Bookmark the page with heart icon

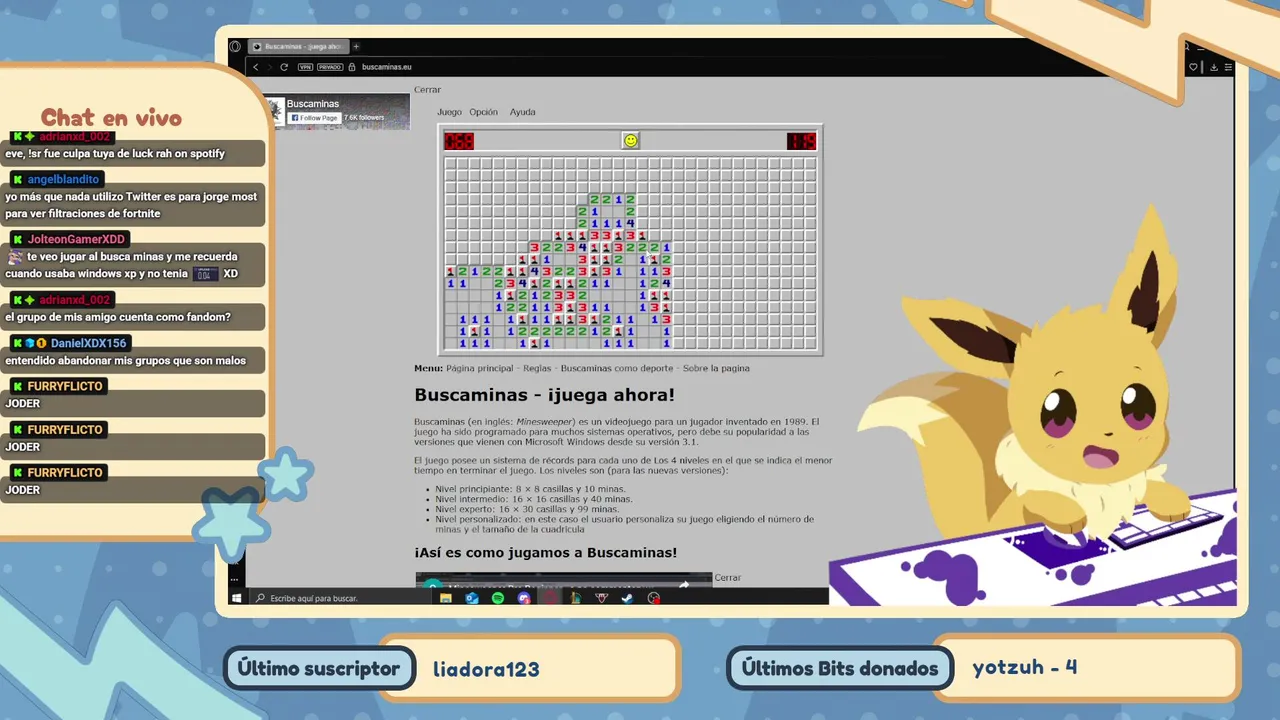click(1193, 67)
